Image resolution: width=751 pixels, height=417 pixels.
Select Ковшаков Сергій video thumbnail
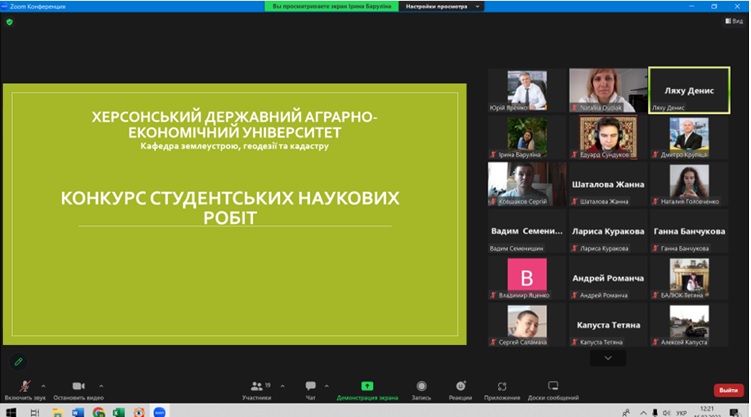[527, 184]
